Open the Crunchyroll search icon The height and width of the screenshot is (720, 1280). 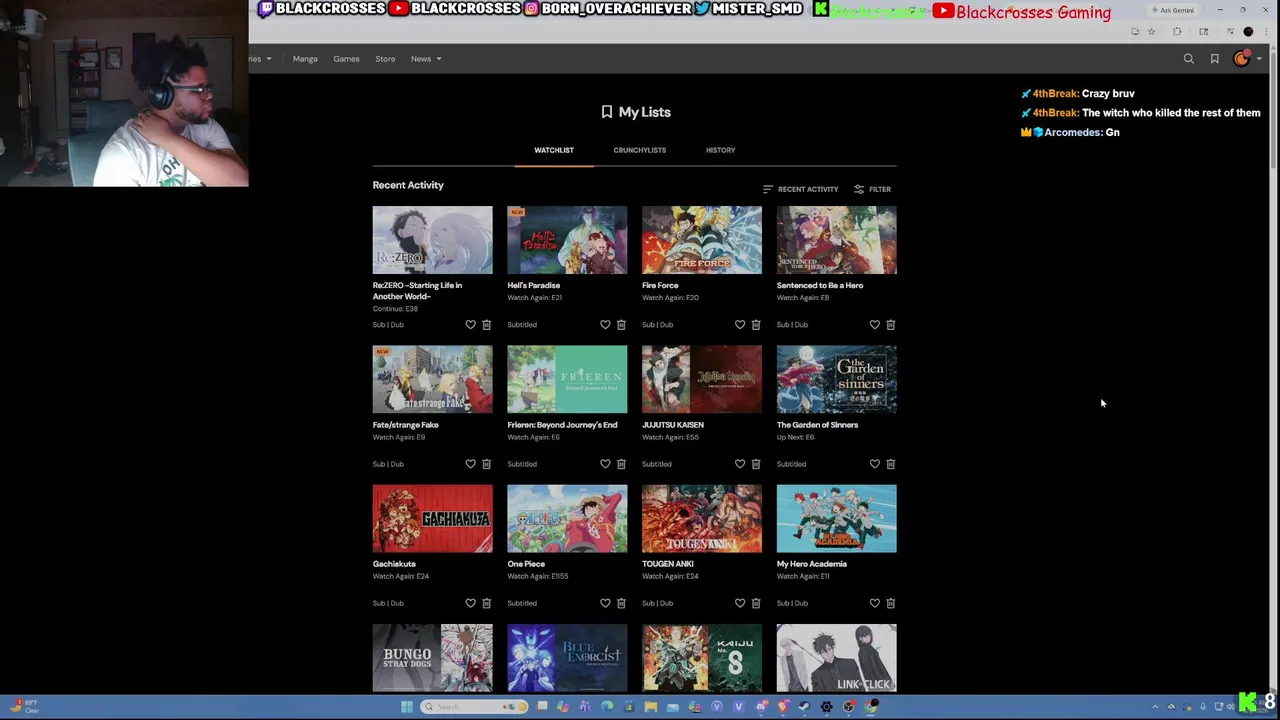point(1189,59)
